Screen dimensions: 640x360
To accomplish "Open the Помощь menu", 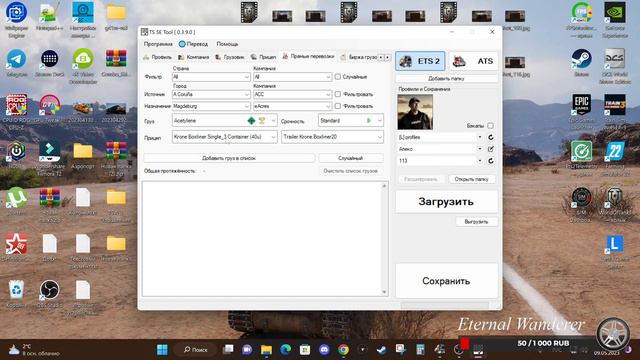I will [x=227, y=44].
